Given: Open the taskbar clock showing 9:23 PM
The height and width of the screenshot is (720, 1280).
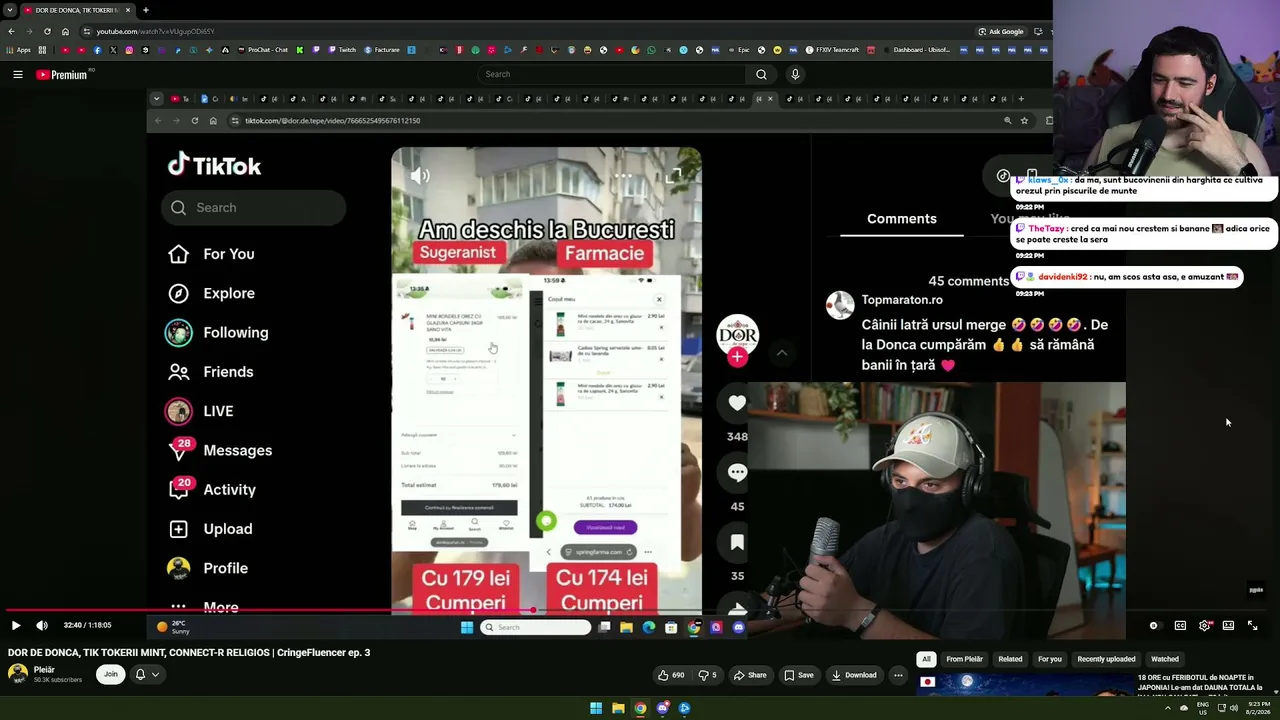Looking at the screenshot, I should [1259, 708].
